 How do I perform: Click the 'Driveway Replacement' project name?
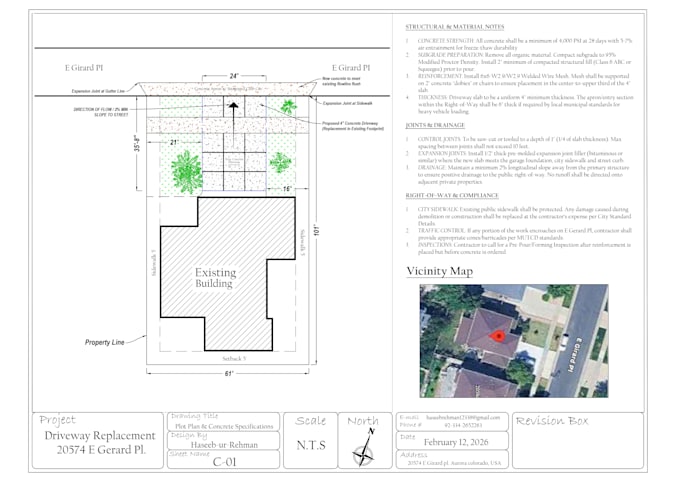click(x=100, y=435)
